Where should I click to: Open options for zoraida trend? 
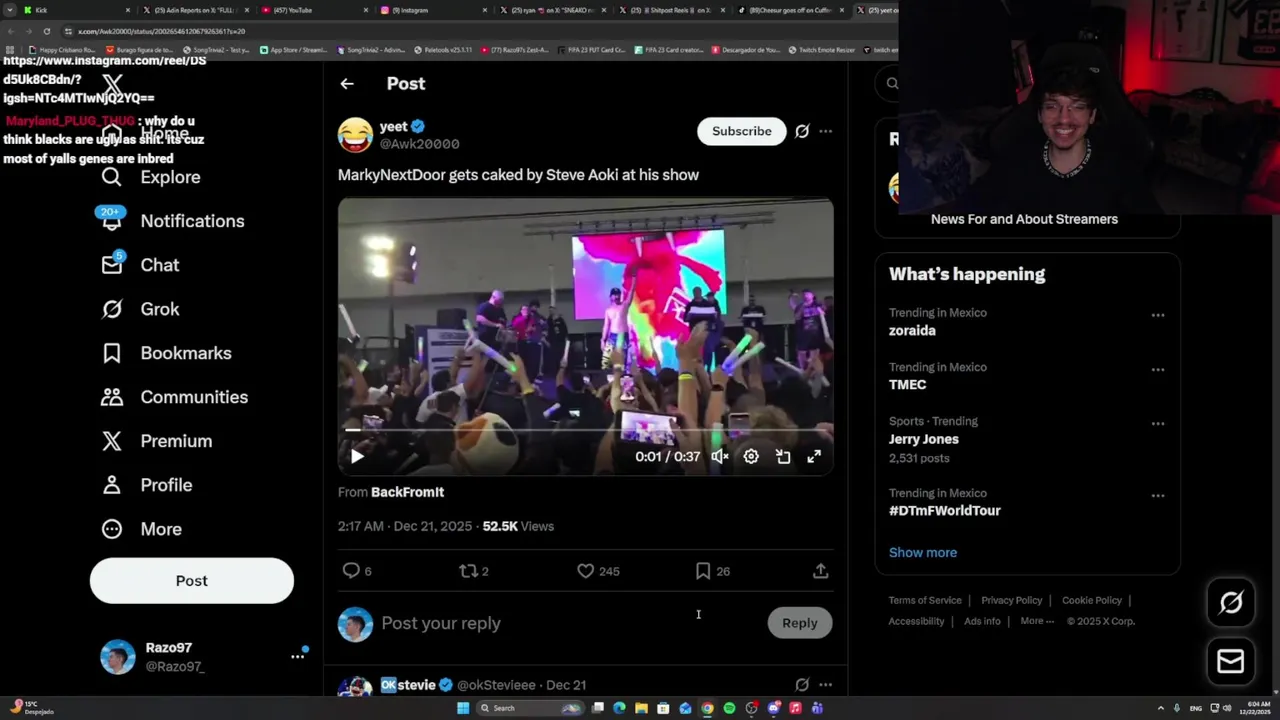point(1157,315)
